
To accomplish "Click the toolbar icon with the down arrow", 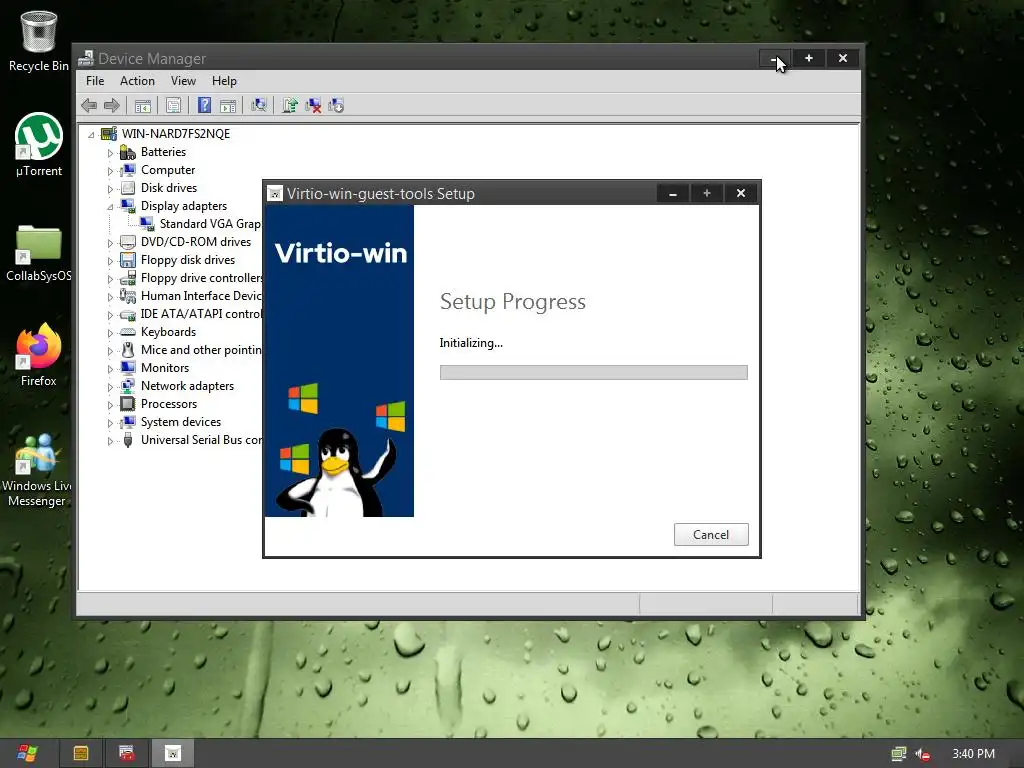I will 336,105.
